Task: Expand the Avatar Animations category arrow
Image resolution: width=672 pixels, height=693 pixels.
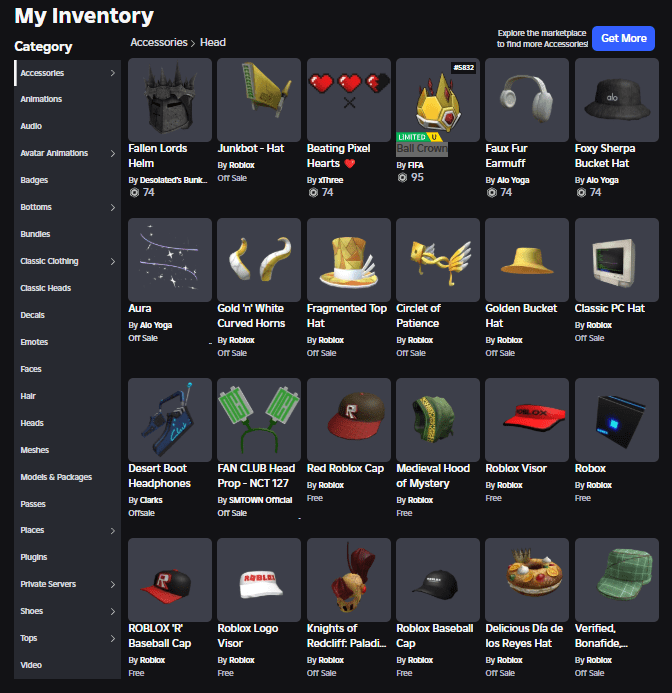Action: pos(113,153)
